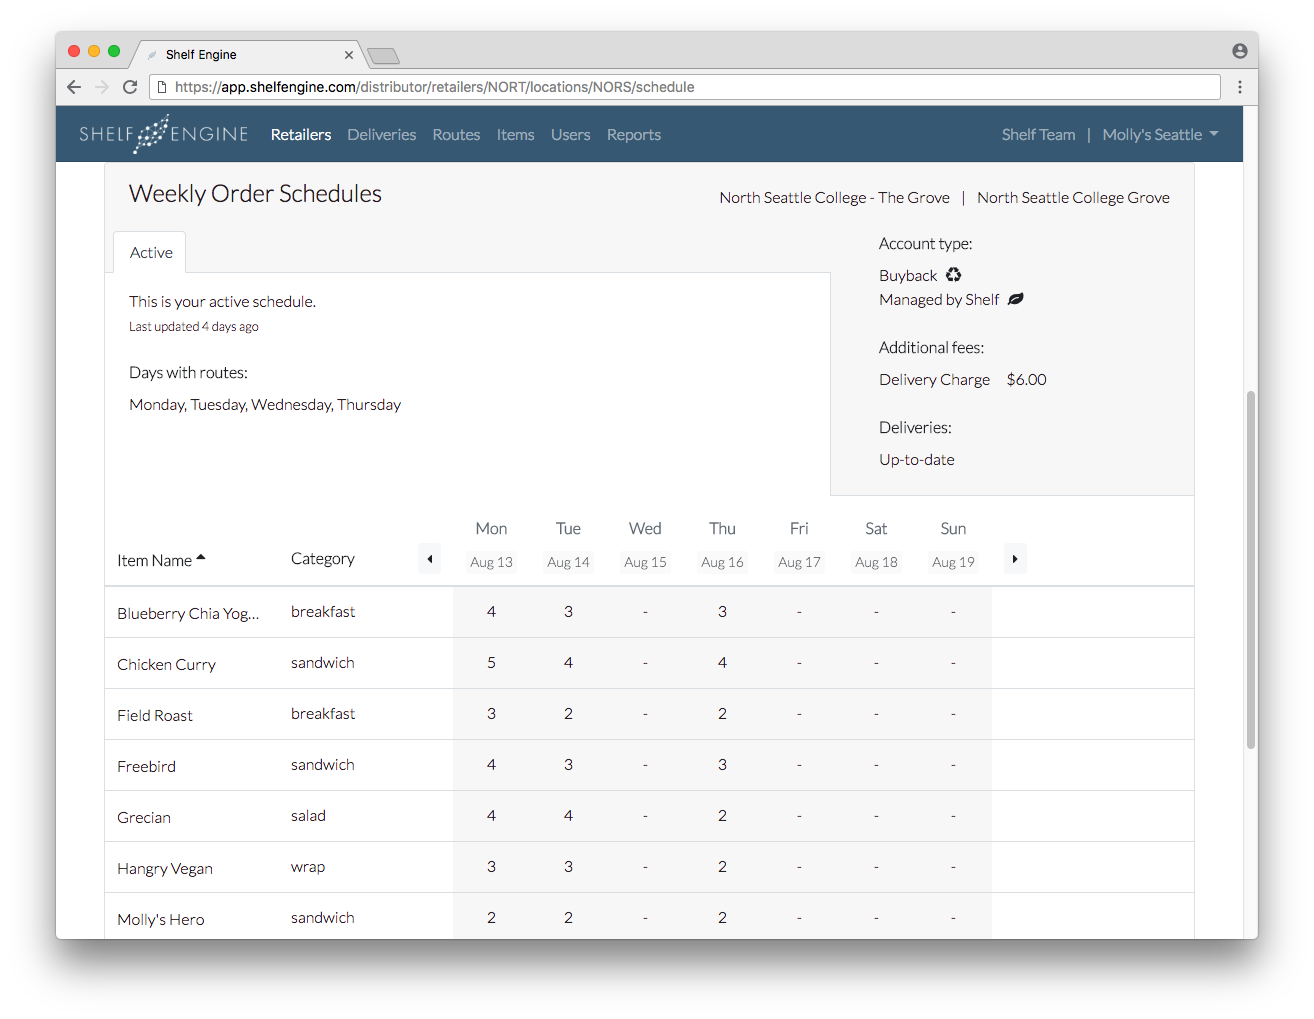1314x1019 pixels.
Task: Open a new browser tab
Action: (383, 55)
